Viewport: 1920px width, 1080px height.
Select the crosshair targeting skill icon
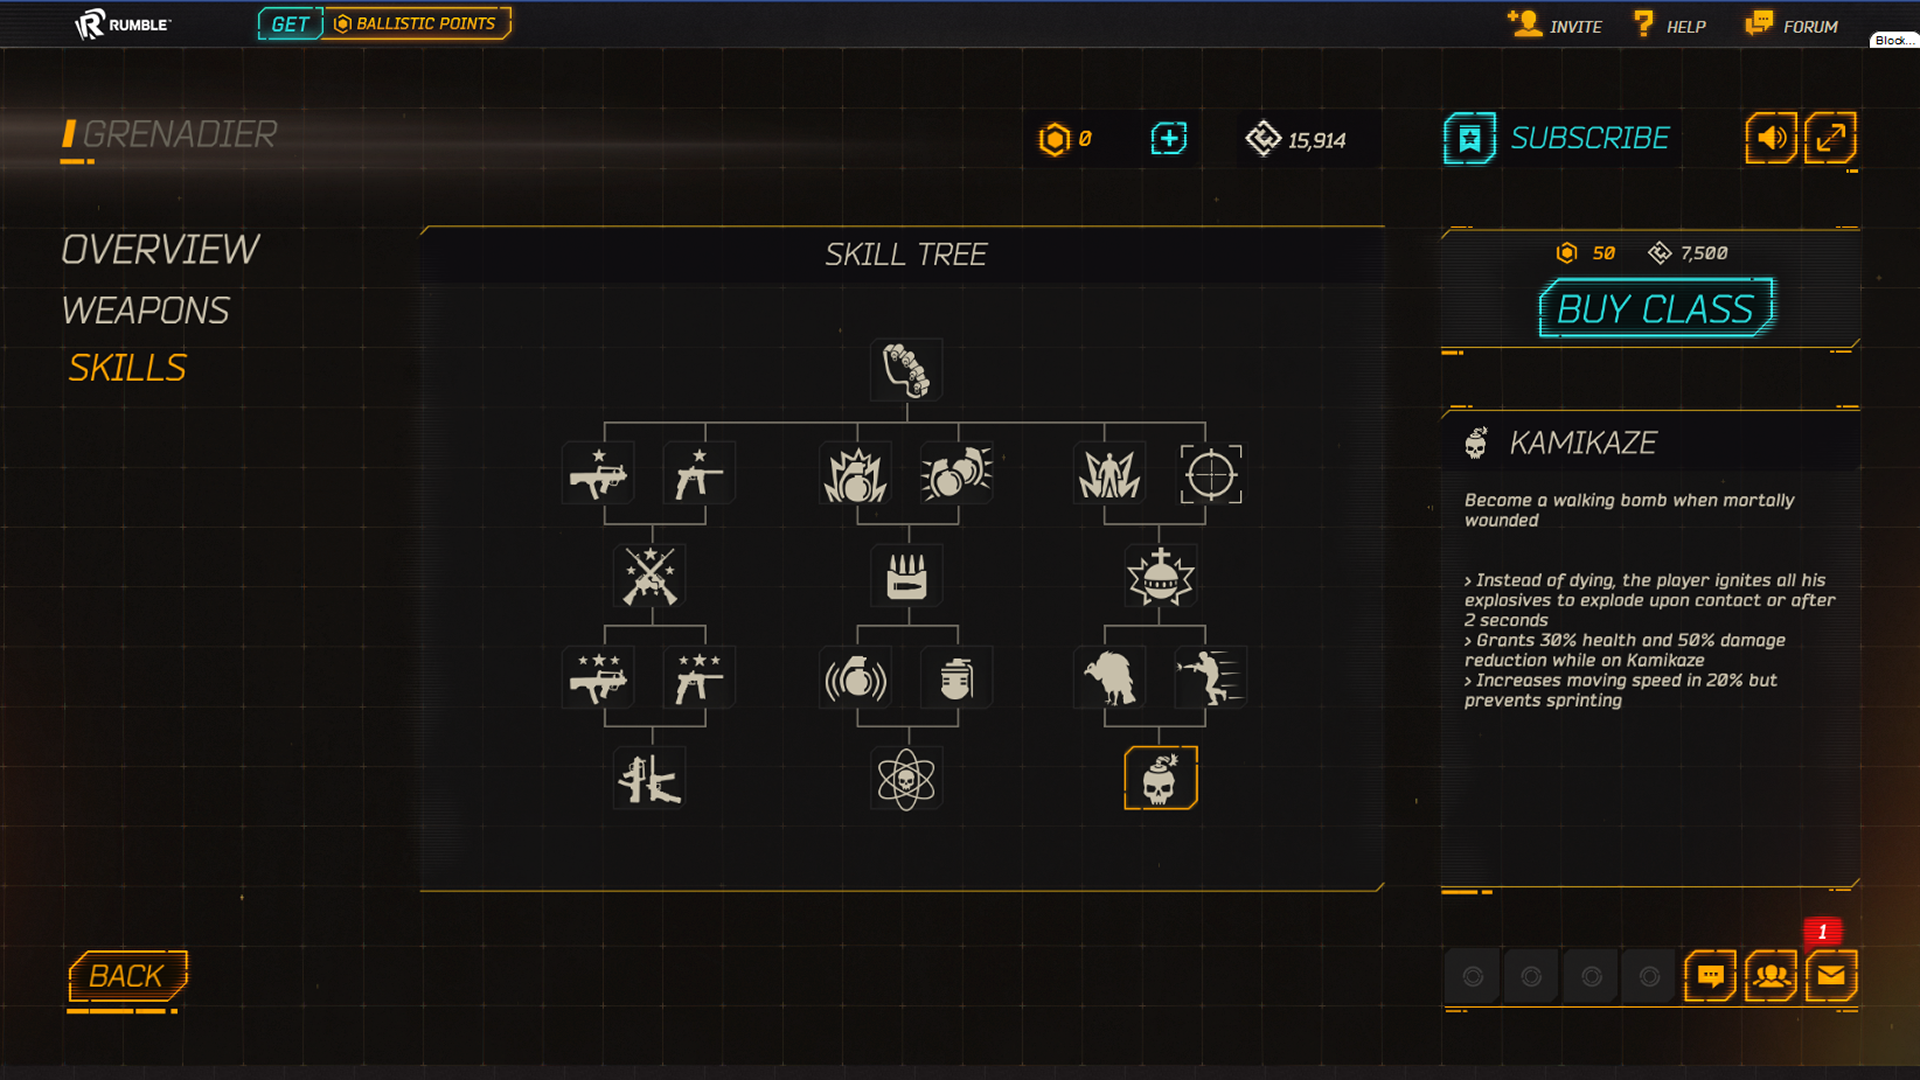click(1211, 474)
